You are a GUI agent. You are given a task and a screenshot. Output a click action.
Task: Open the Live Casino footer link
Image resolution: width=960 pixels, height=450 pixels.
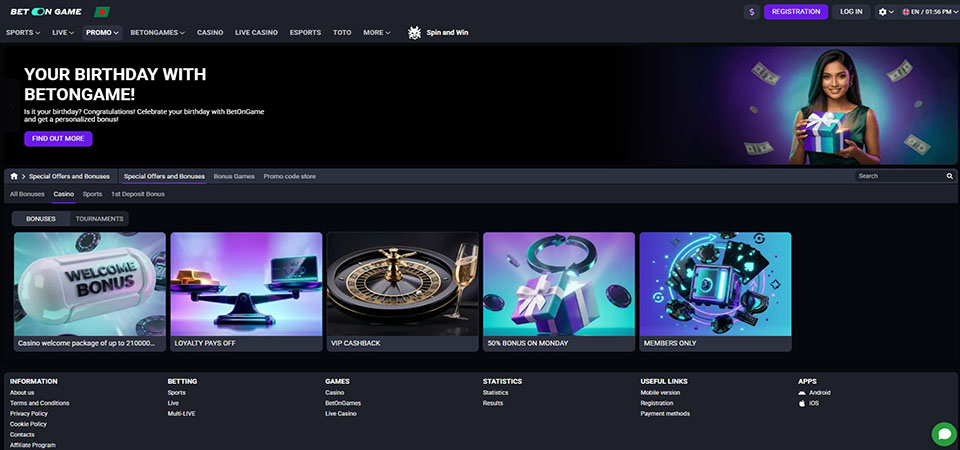341,414
